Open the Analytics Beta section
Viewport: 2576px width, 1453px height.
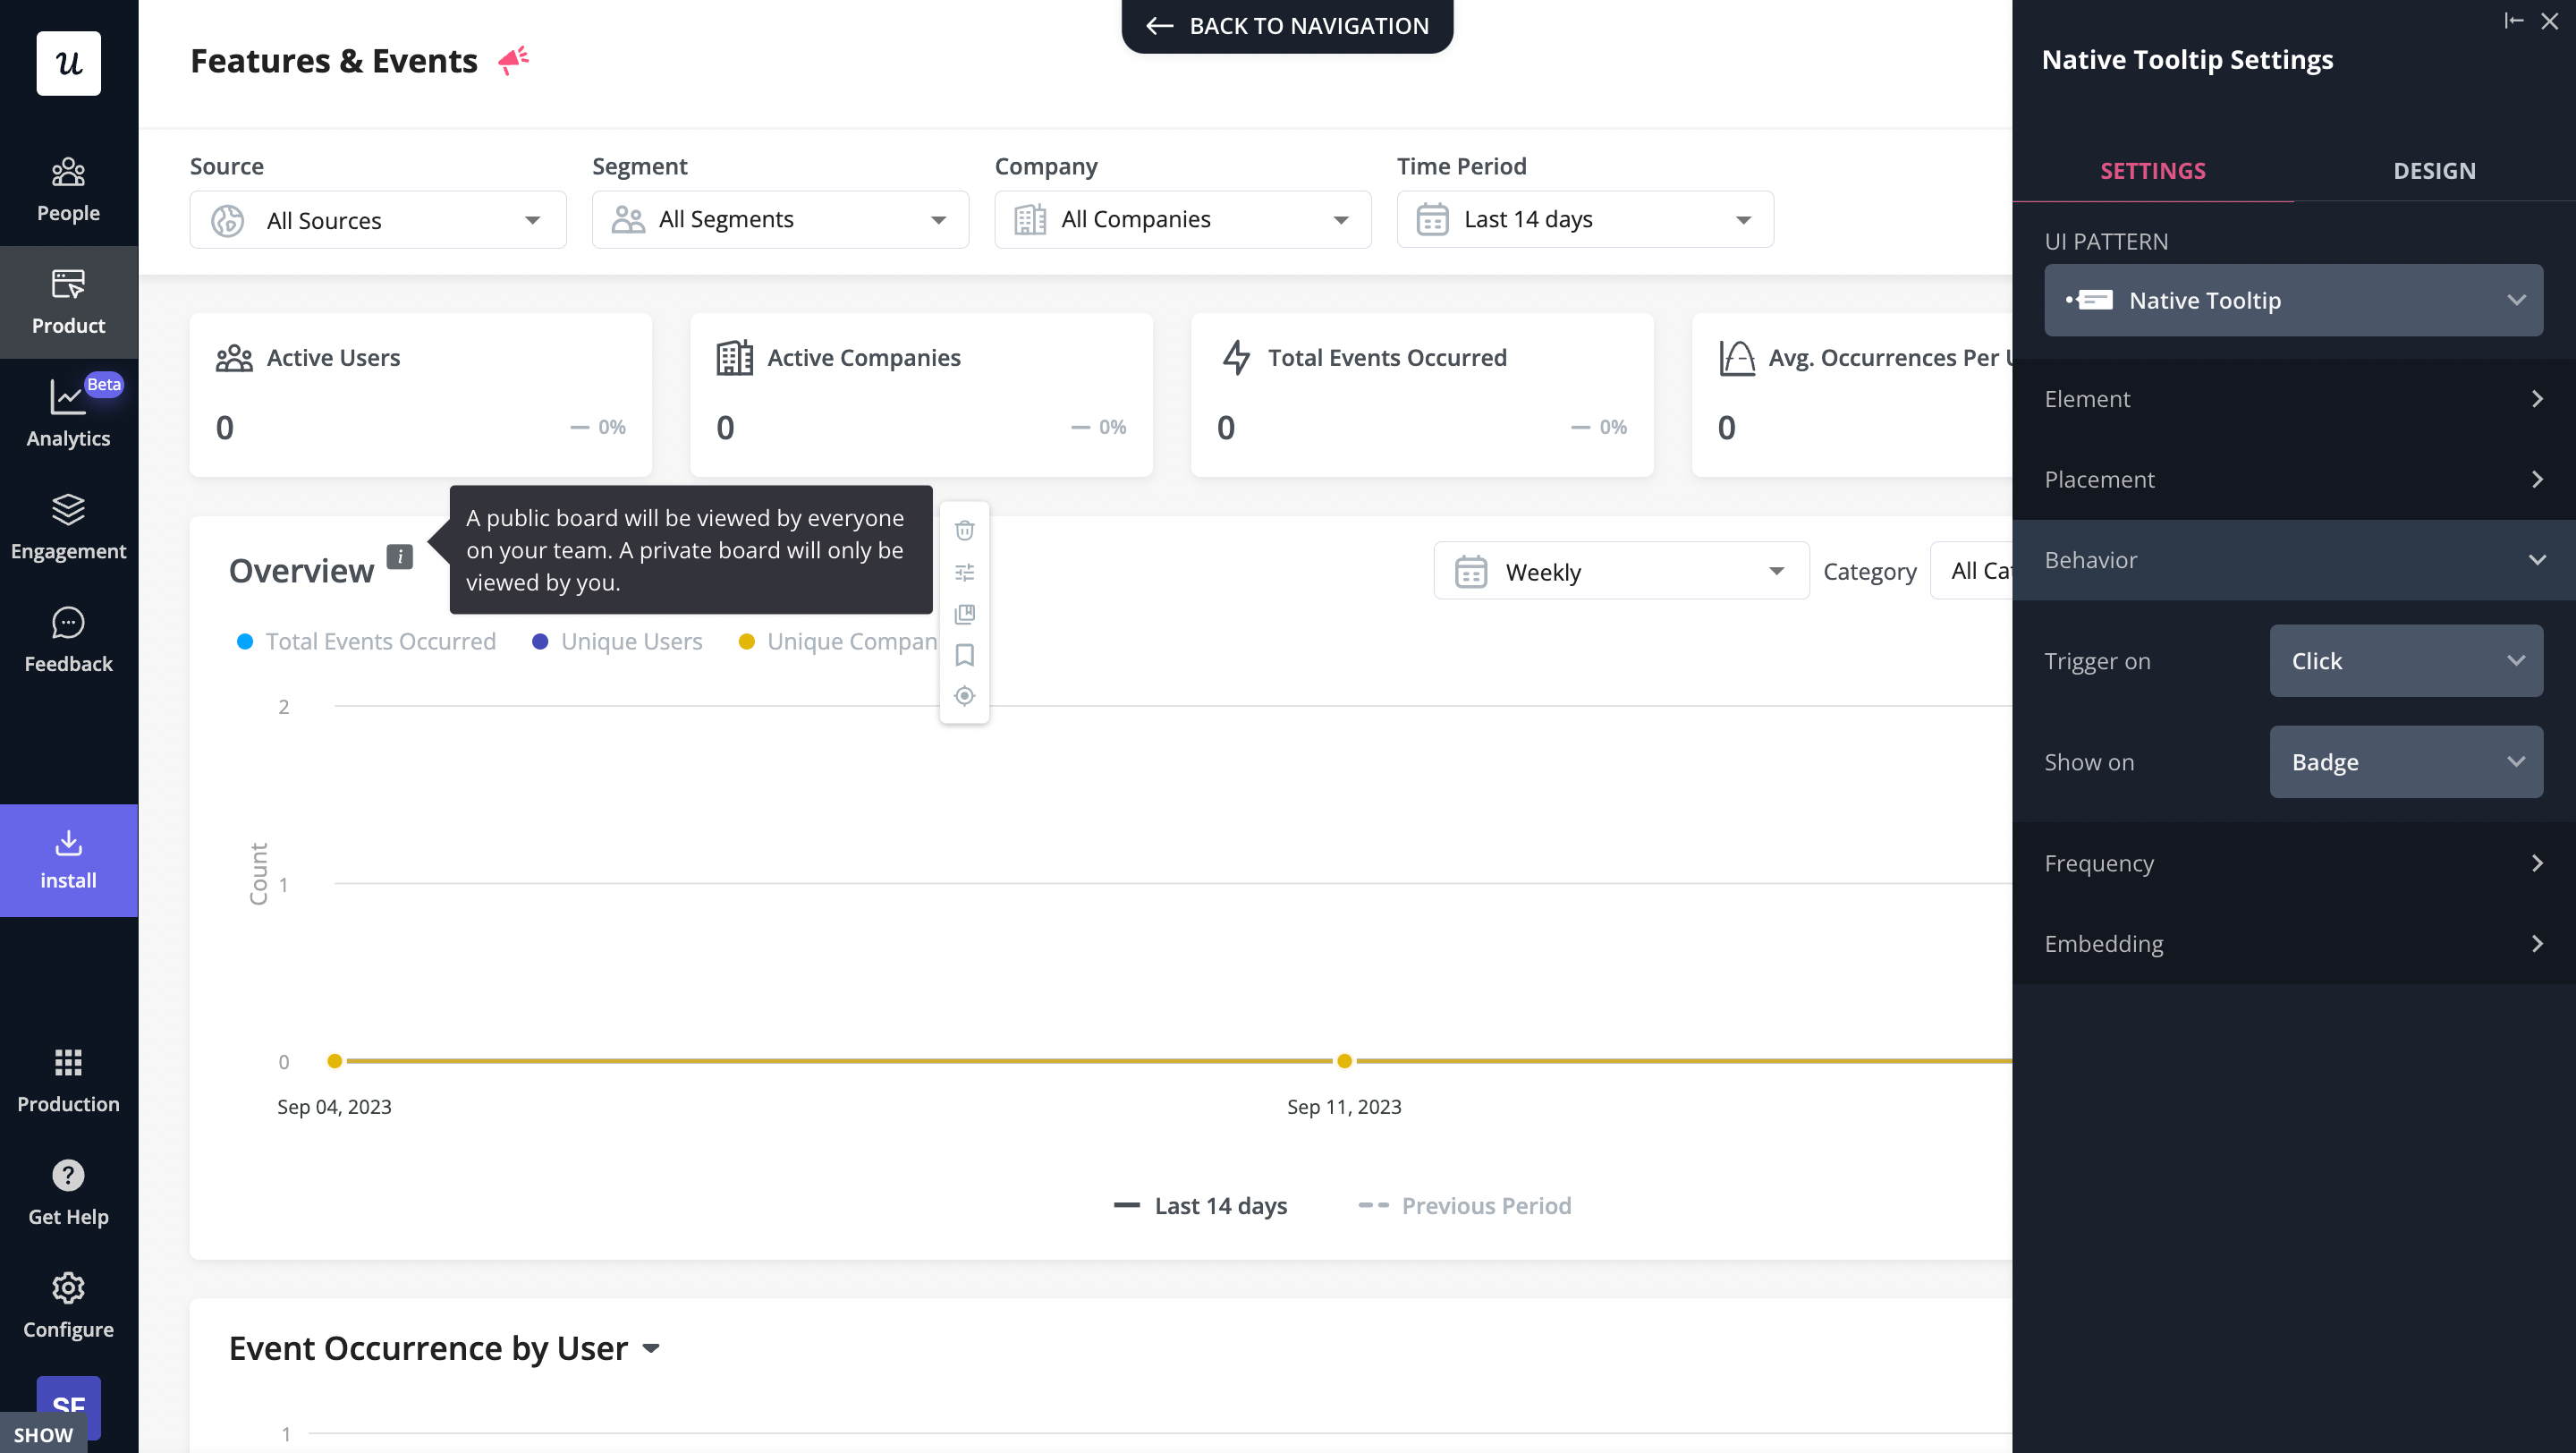tap(67, 413)
